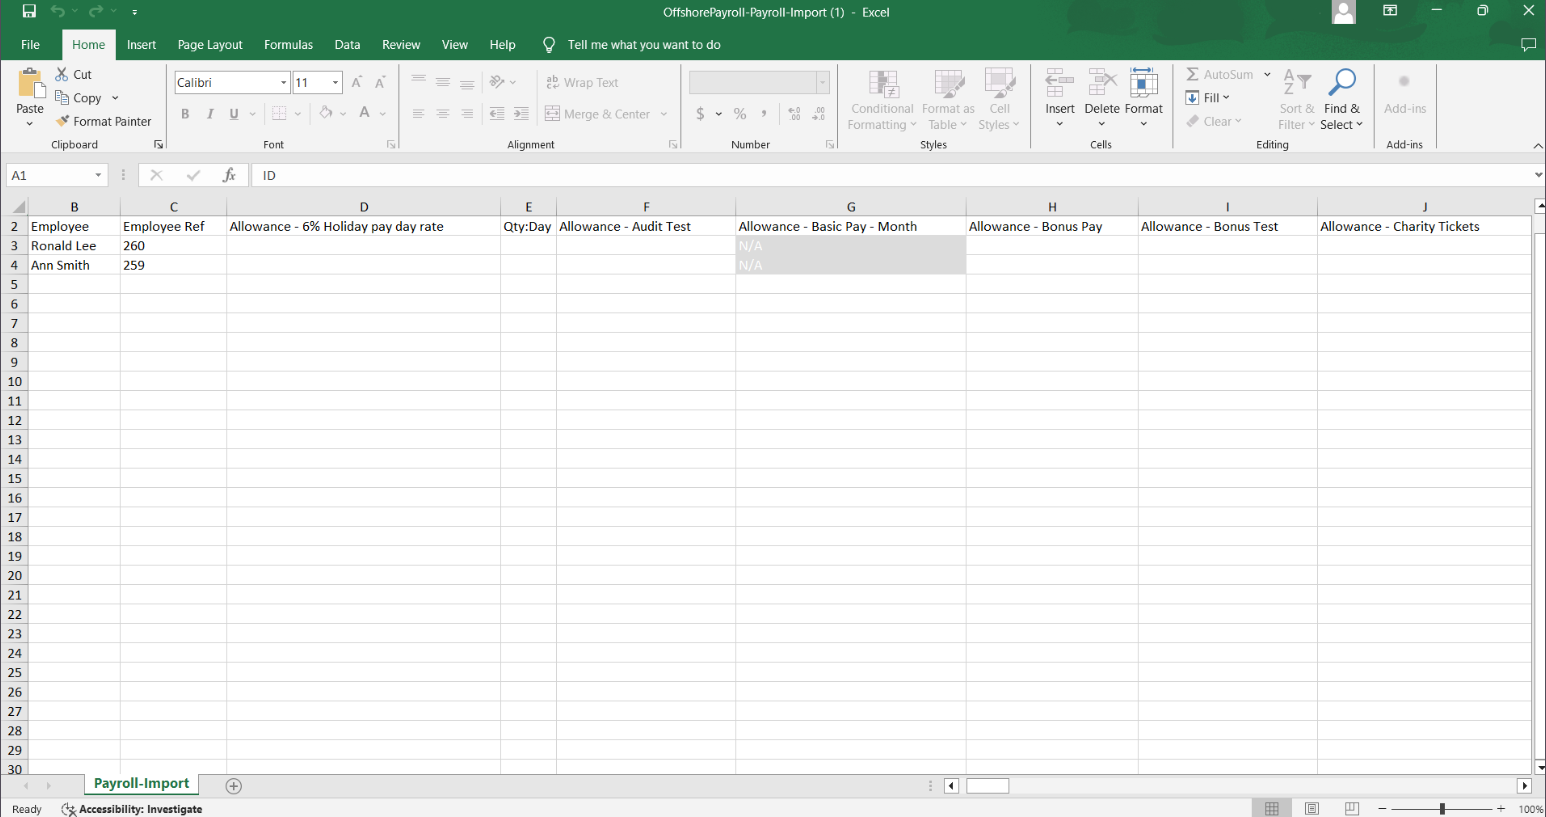This screenshot has height=817, width=1546.
Task: Open the Fill dropdown
Action: (x=1208, y=98)
